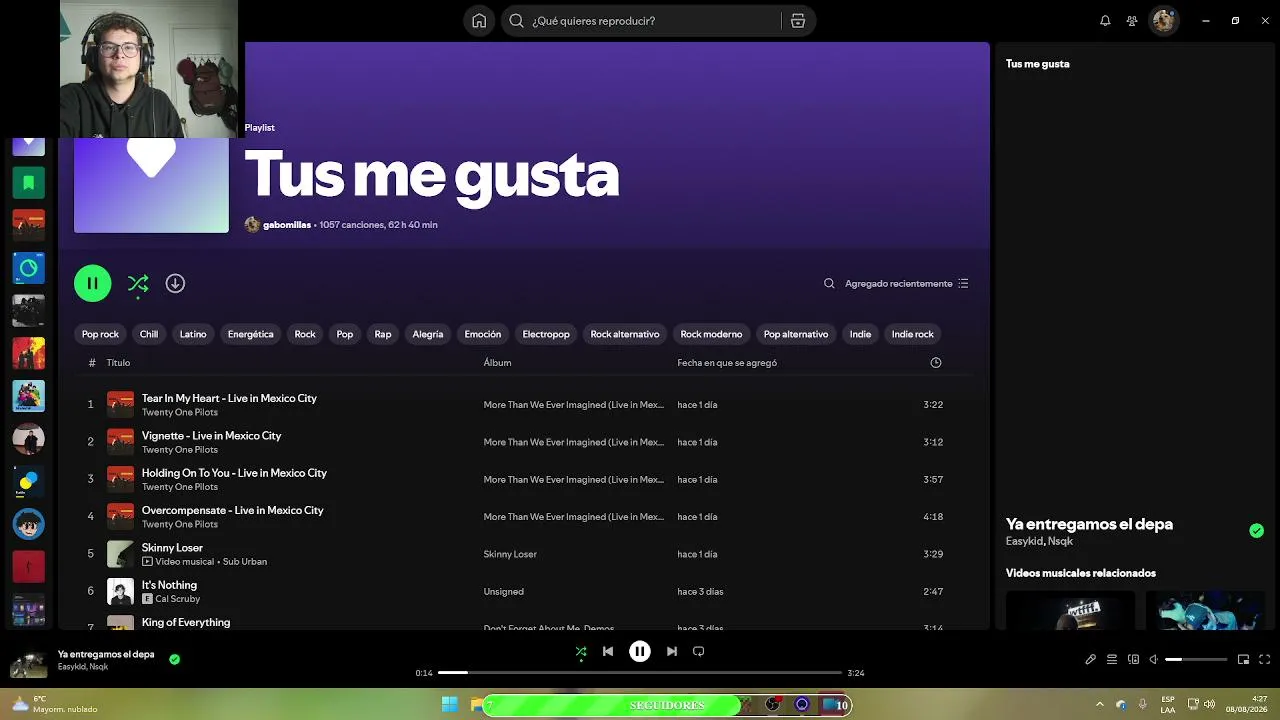Select the Holding On To You track title
The image size is (1280, 720).
tap(234, 473)
